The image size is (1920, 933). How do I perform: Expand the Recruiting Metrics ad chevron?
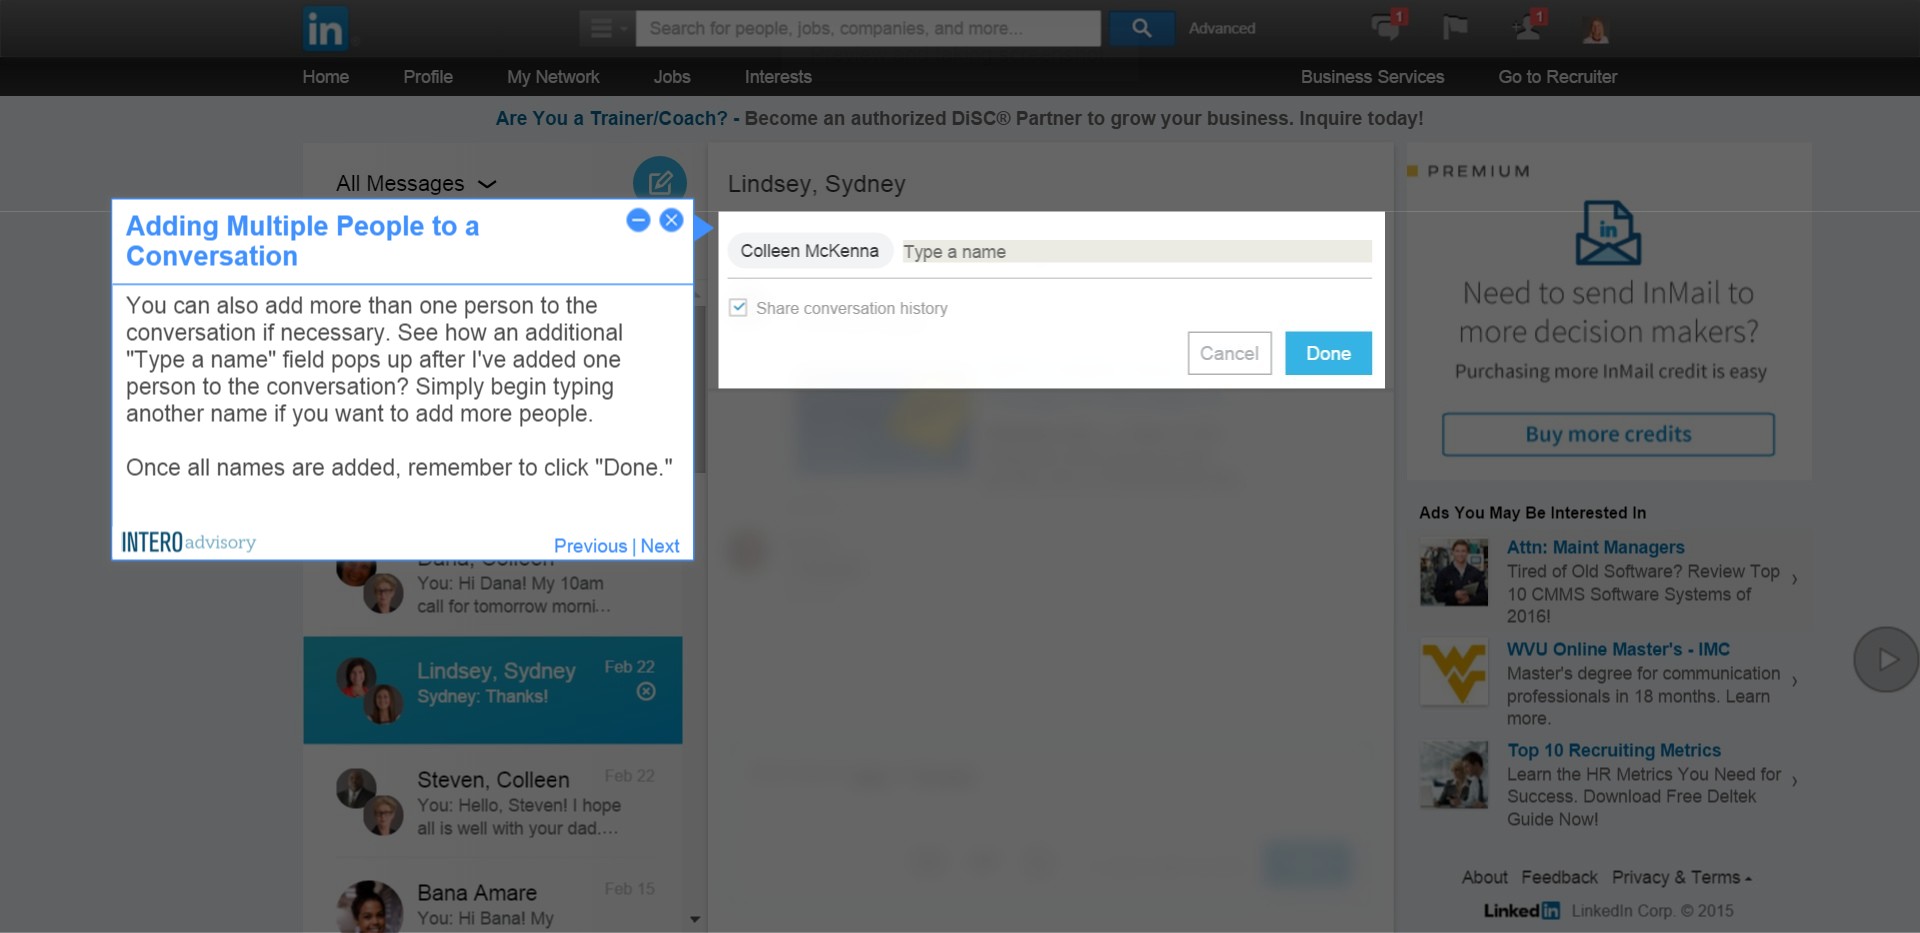[1795, 781]
